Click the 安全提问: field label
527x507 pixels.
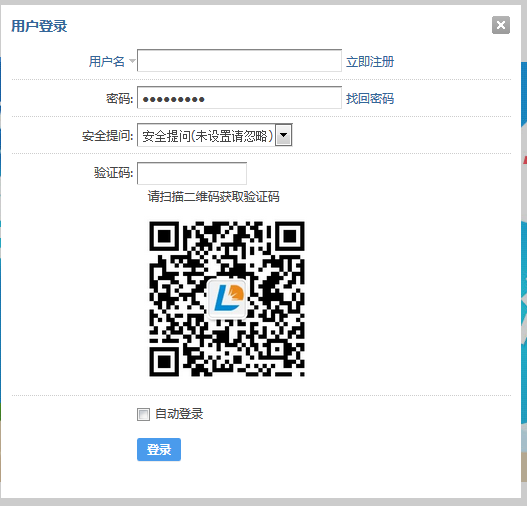(x=108, y=136)
